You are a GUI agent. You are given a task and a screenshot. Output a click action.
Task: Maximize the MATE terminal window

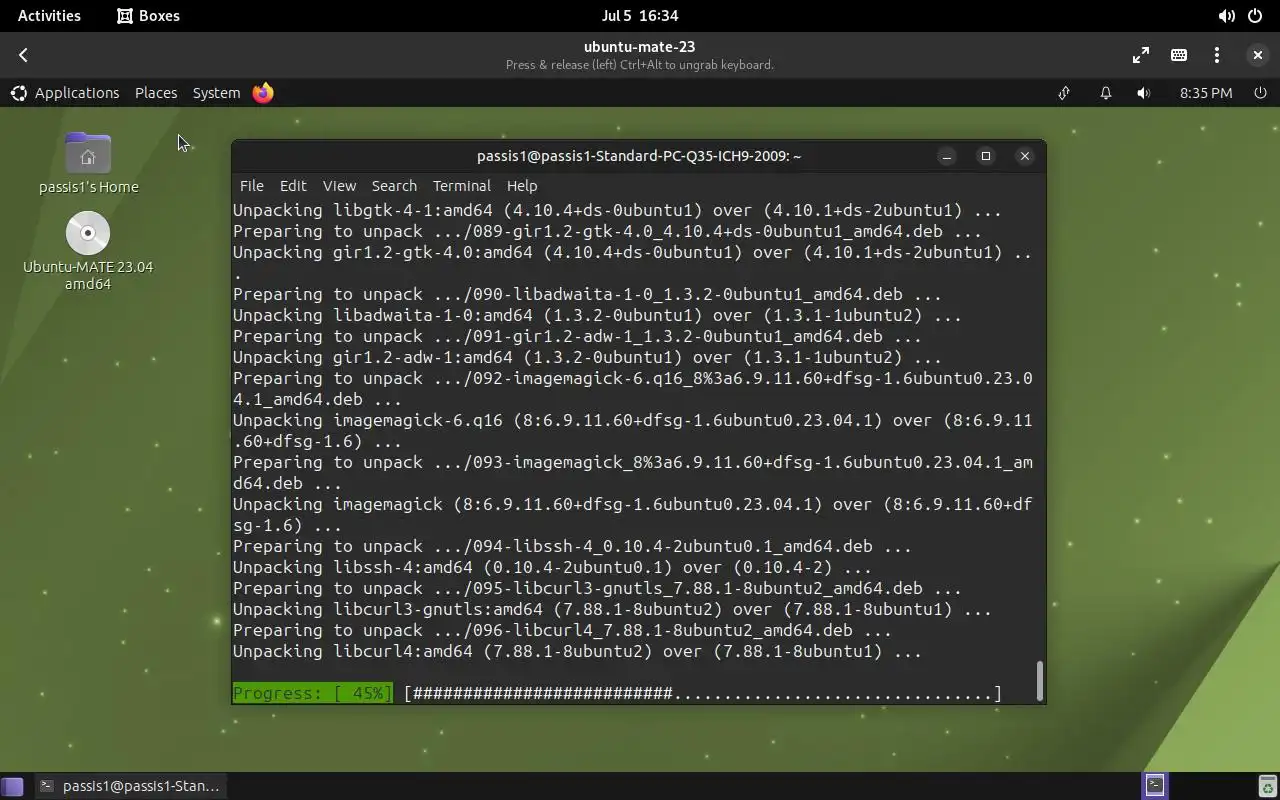[x=986, y=156]
